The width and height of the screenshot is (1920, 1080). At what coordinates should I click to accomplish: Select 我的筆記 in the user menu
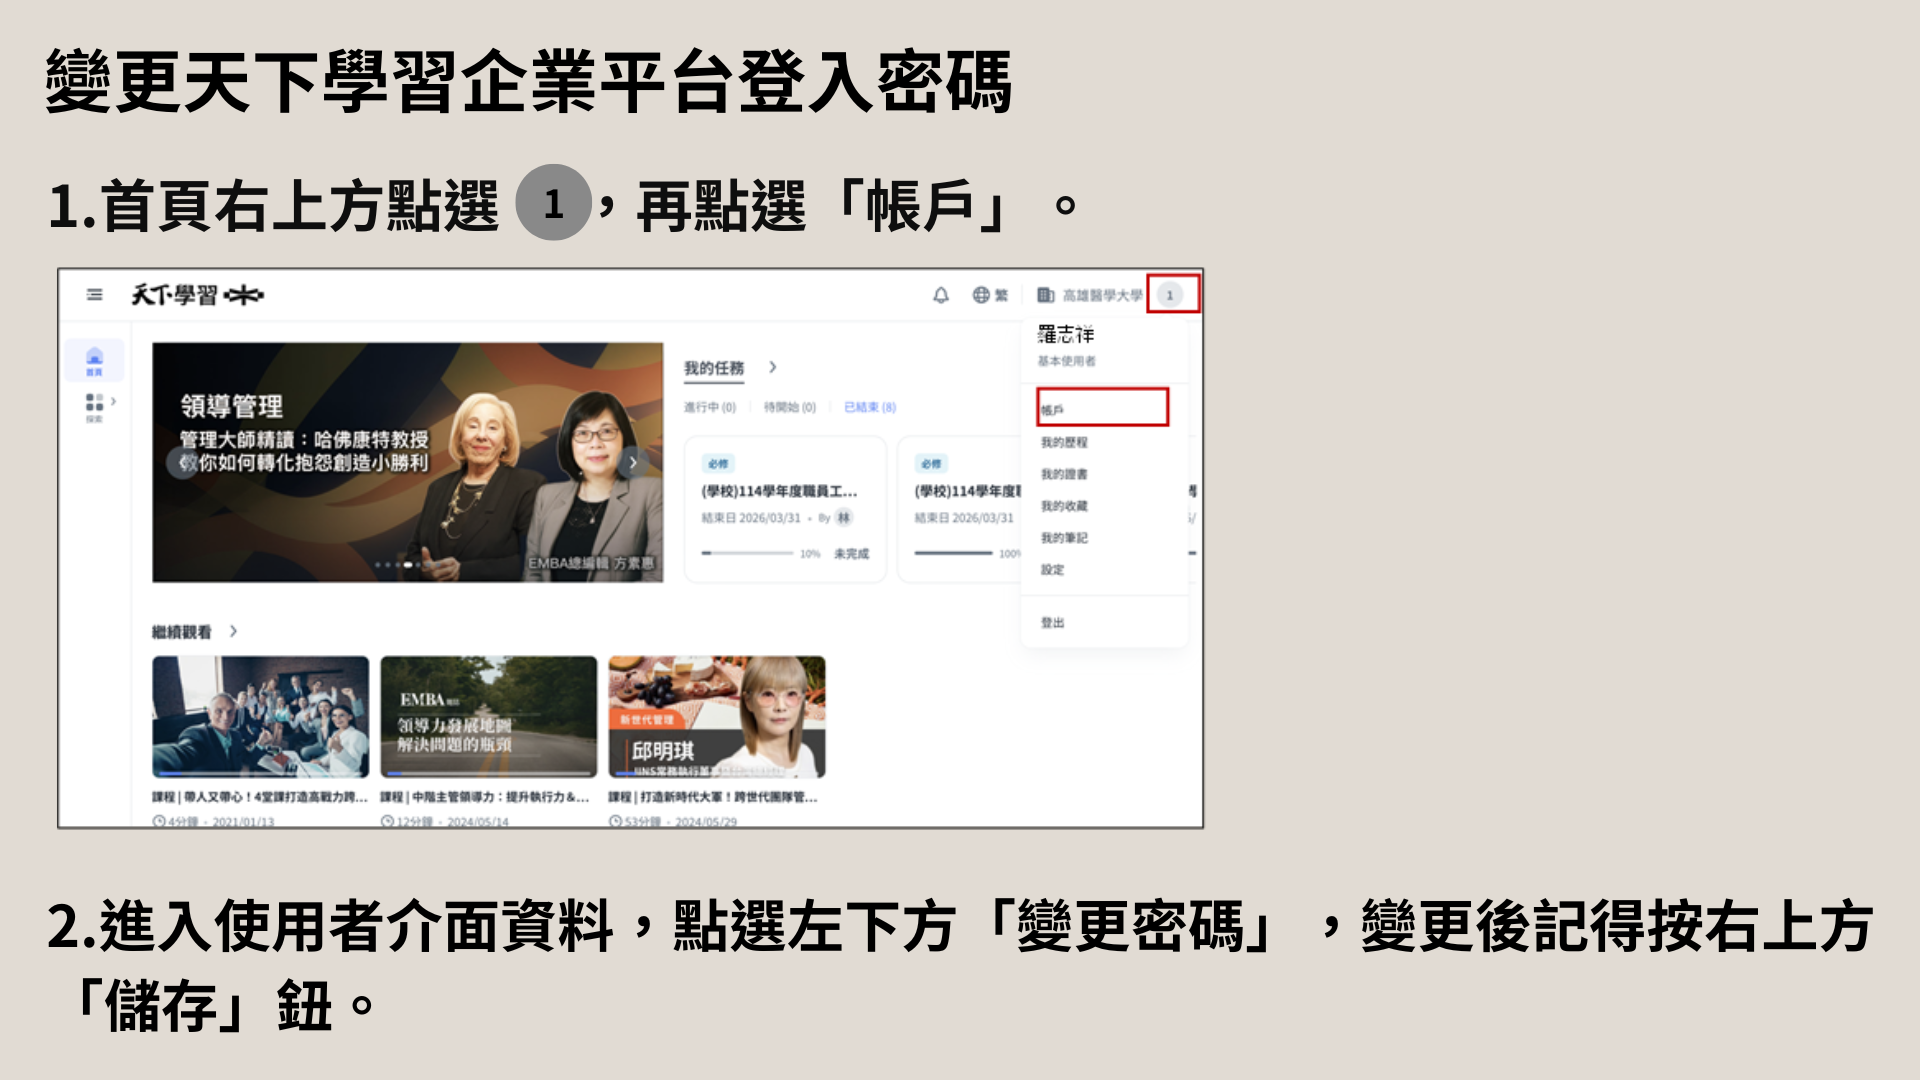(x=1064, y=538)
